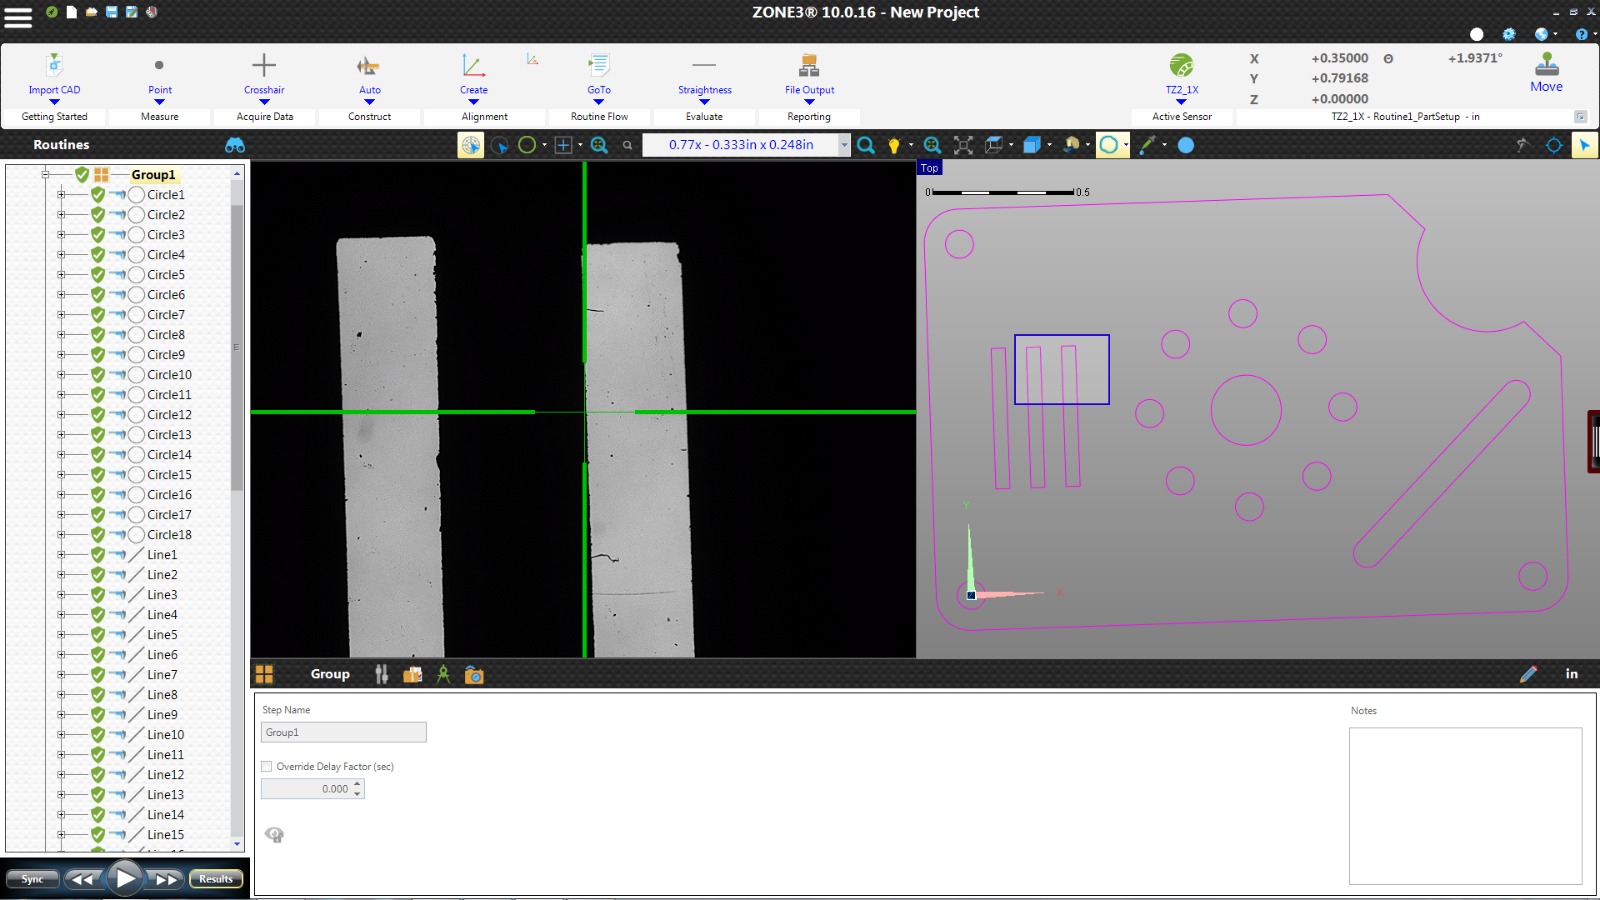Open the binoculars search in Routines panel
1600x900 pixels.
point(235,144)
